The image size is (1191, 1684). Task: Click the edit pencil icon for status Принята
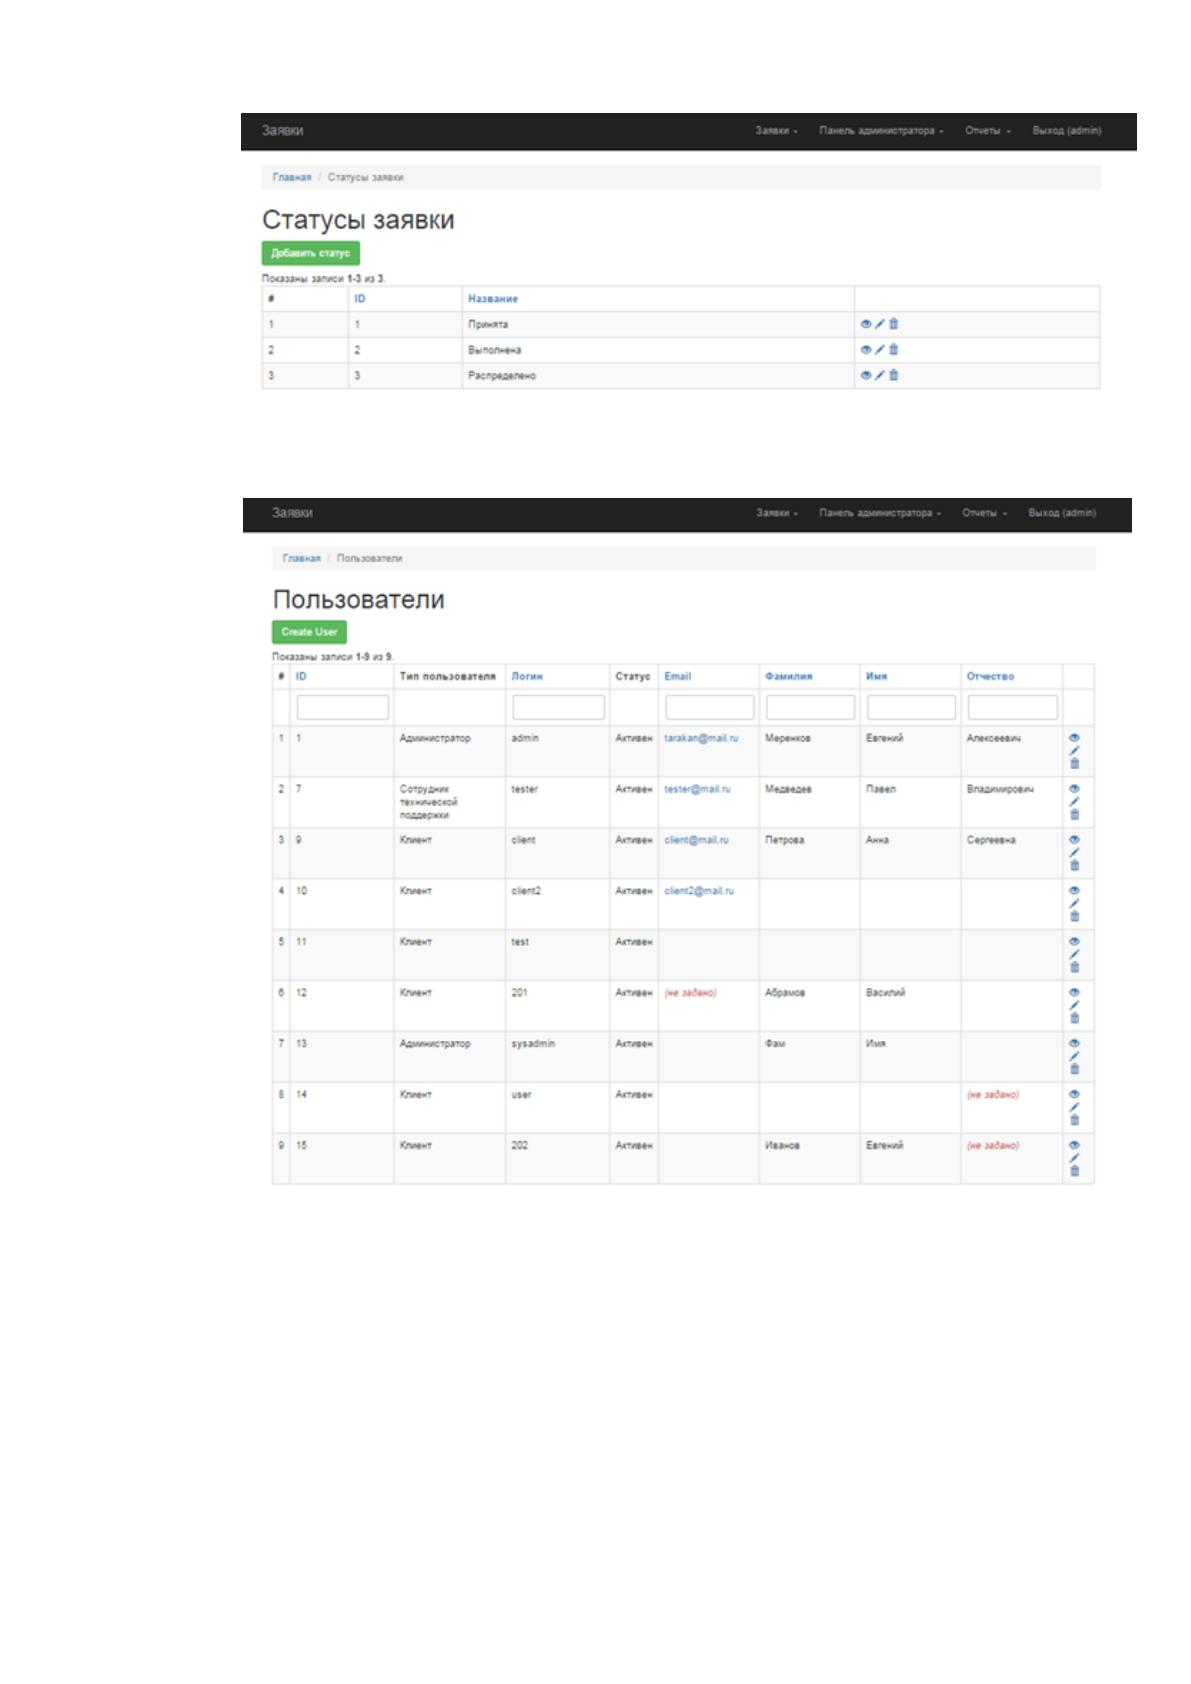click(880, 324)
